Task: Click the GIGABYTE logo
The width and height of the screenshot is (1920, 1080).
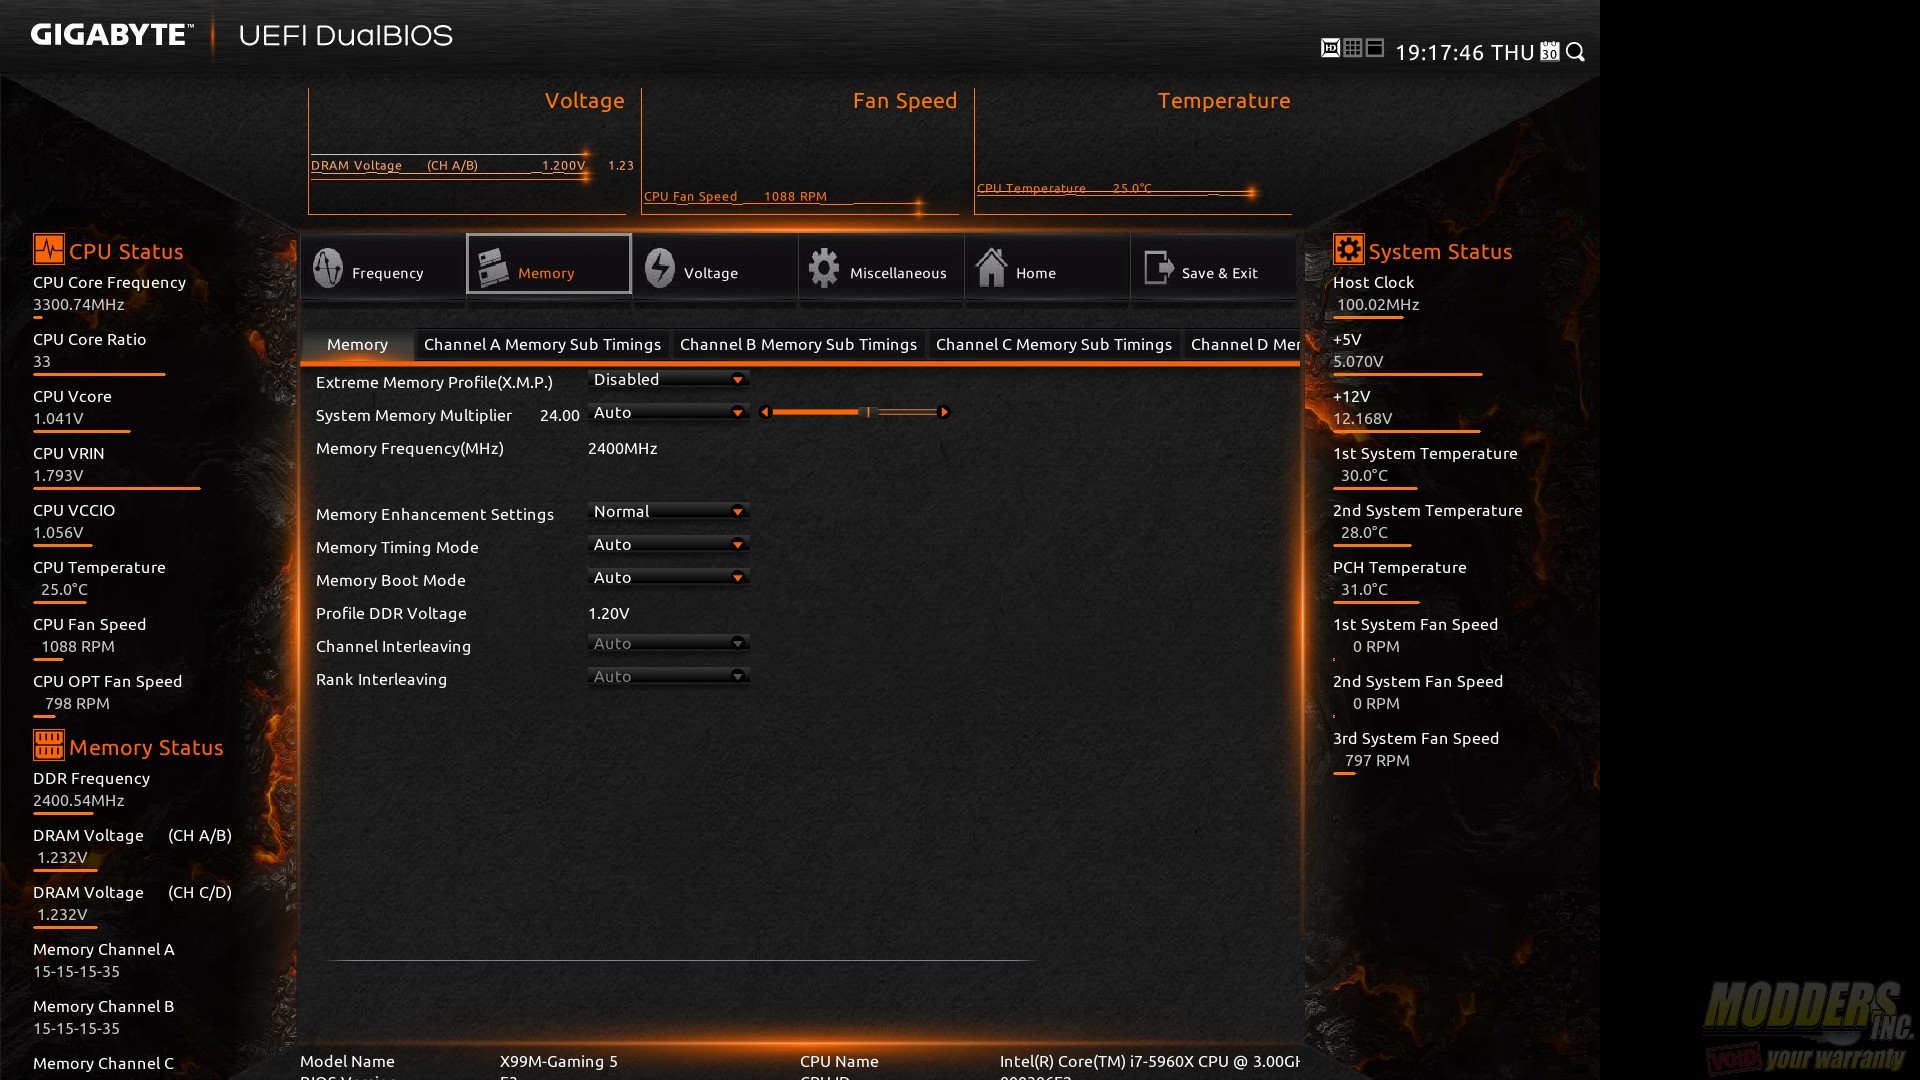Action: pos(112,35)
